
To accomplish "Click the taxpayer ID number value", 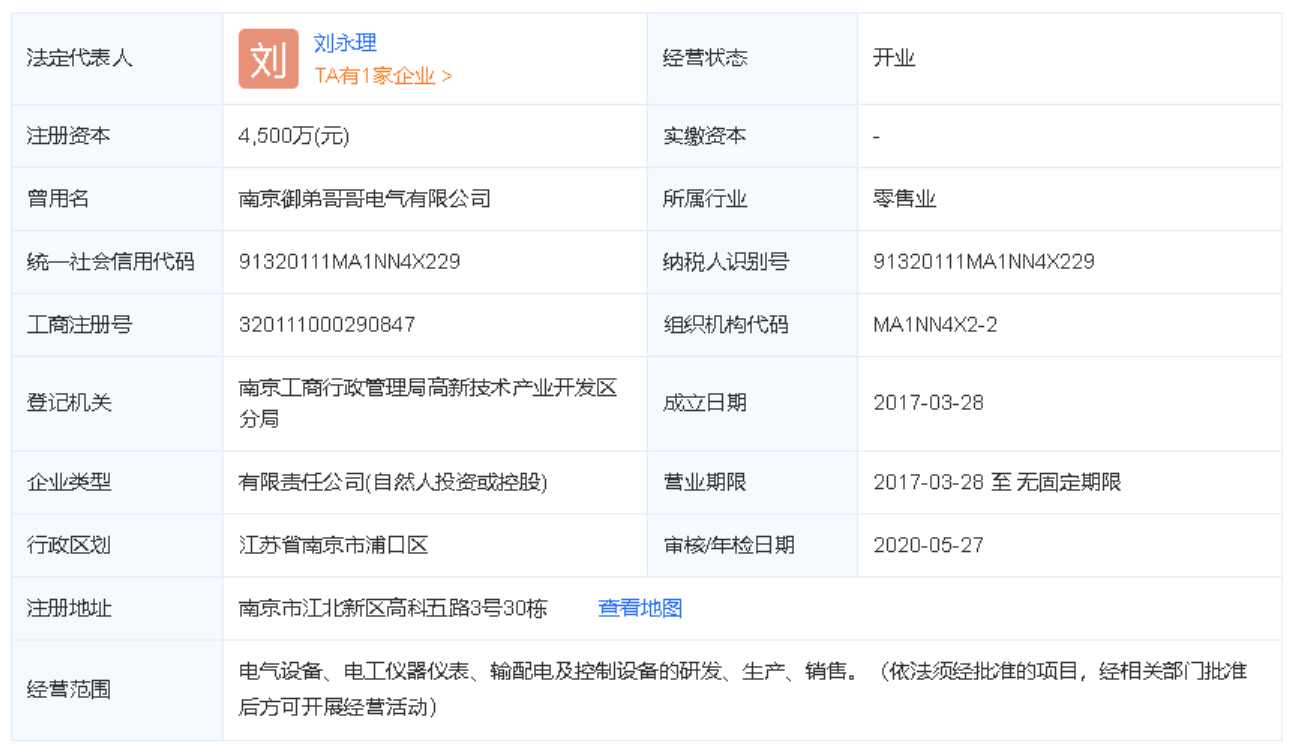I will [983, 262].
